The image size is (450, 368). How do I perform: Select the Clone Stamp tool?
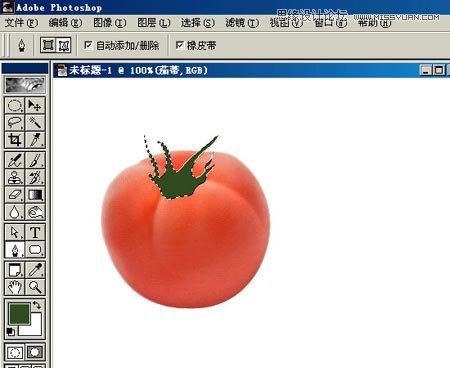point(15,177)
